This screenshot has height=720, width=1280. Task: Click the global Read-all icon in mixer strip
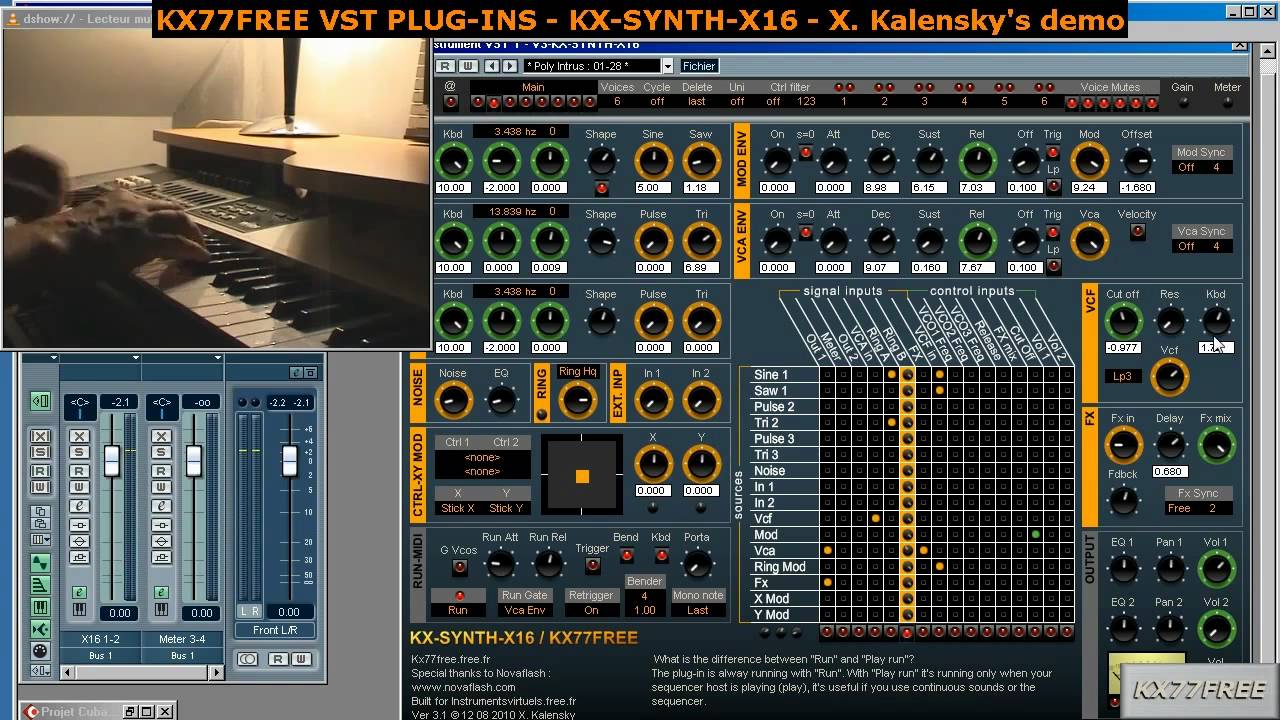[x=40, y=471]
